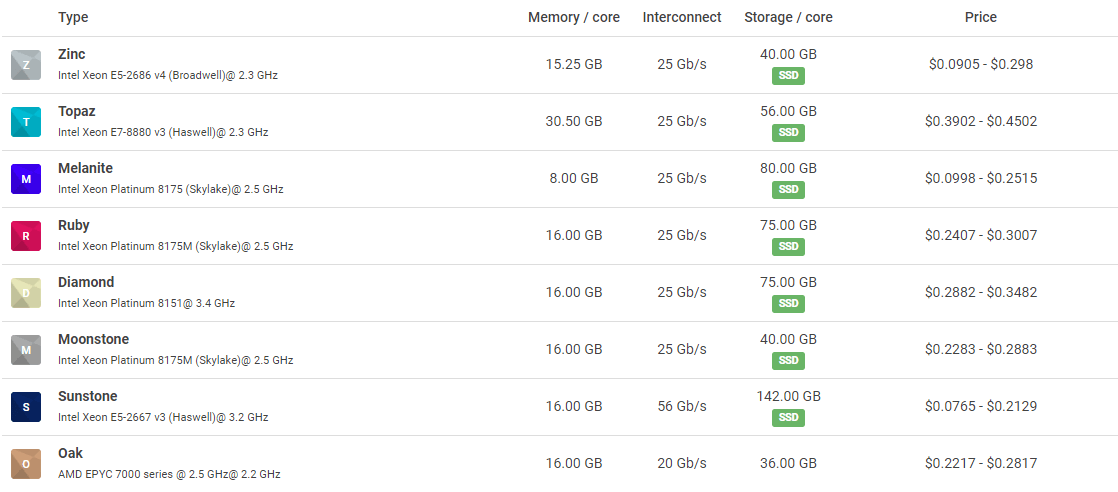The height and width of the screenshot is (492, 1118).
Task: Click the Zinc instance icon
Action: click(x=26, y=65)
